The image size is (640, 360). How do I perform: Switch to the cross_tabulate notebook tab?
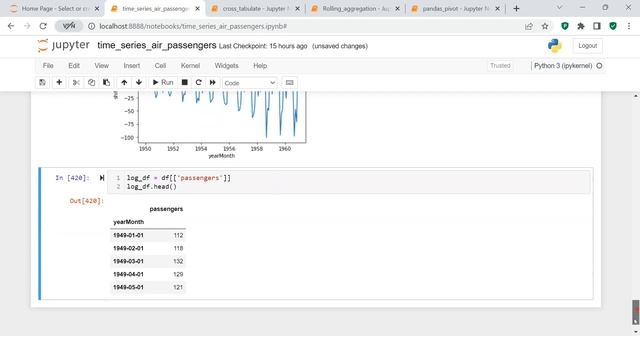pos(255,9)
